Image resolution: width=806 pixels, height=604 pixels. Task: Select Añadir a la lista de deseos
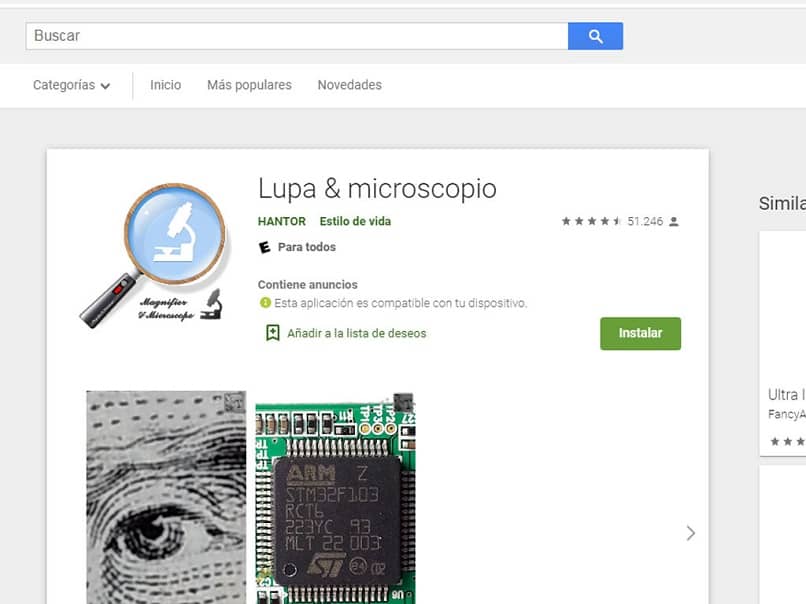point(357,333)
